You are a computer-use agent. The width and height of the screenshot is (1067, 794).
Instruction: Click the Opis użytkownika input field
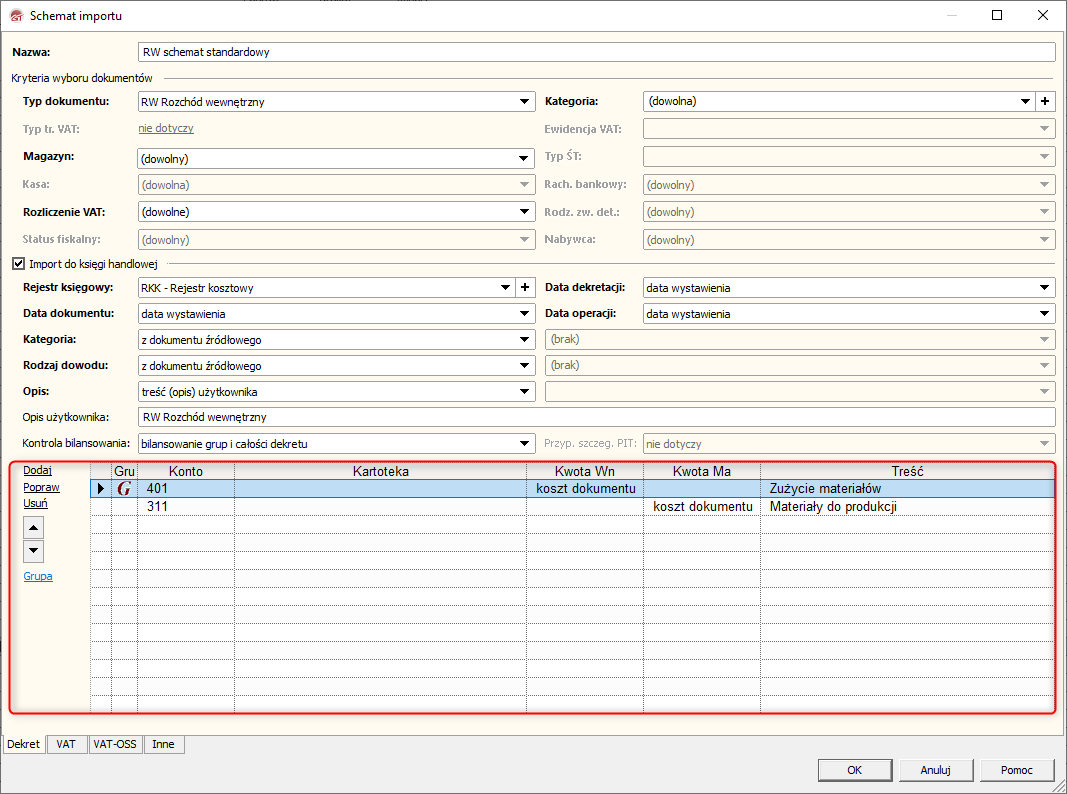(597, 417)
